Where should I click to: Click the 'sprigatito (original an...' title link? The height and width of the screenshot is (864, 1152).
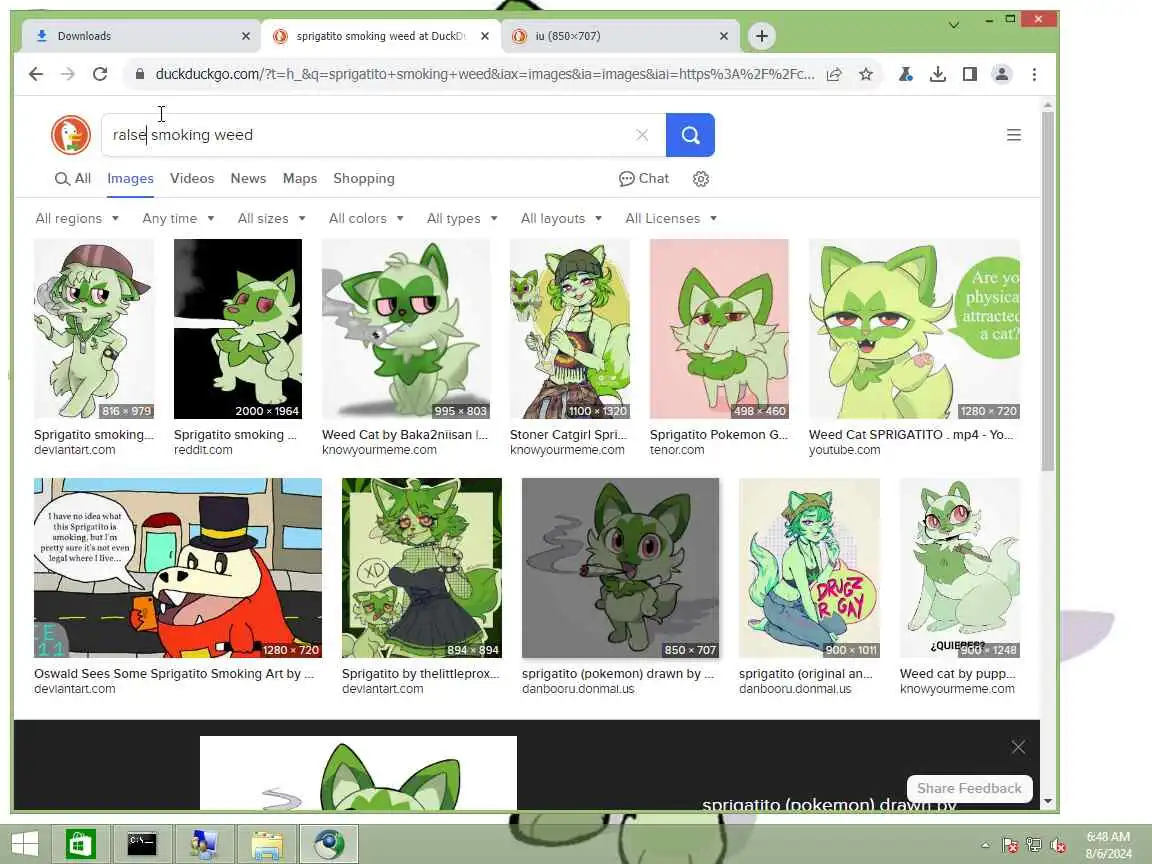coord(805,674)
